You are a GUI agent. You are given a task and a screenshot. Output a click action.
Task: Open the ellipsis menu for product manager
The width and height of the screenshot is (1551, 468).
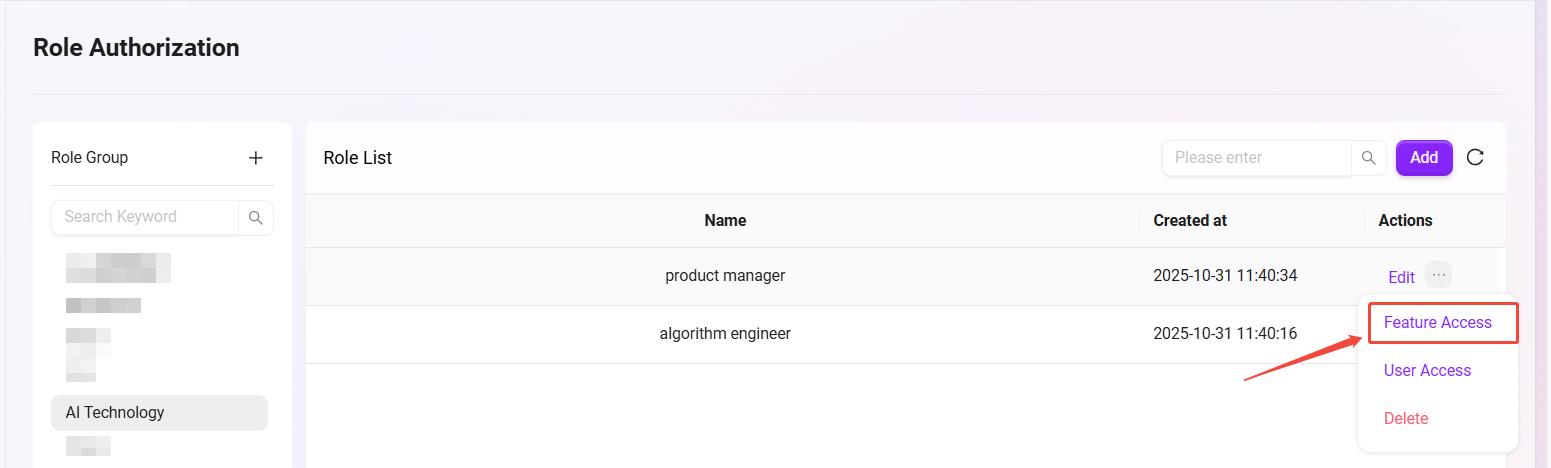point(1438,274)
